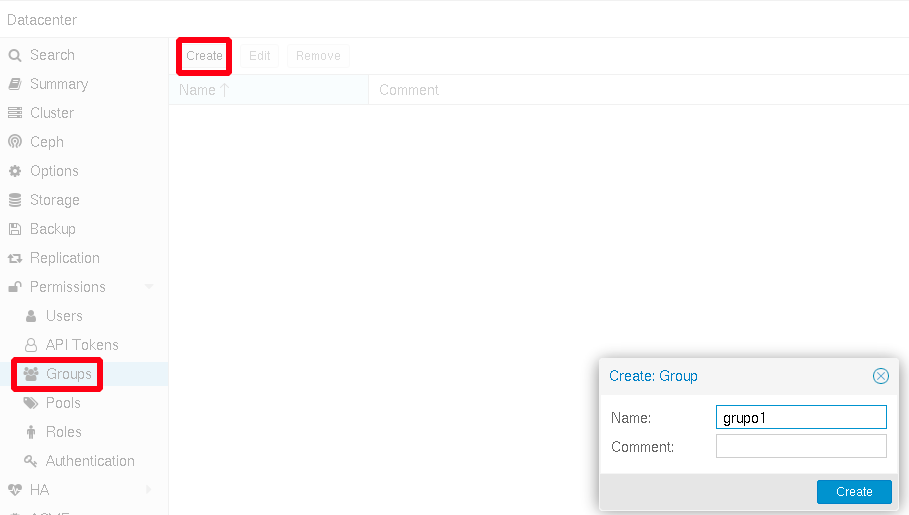Open the Roles sidebar item

click(x=63, y=432)
